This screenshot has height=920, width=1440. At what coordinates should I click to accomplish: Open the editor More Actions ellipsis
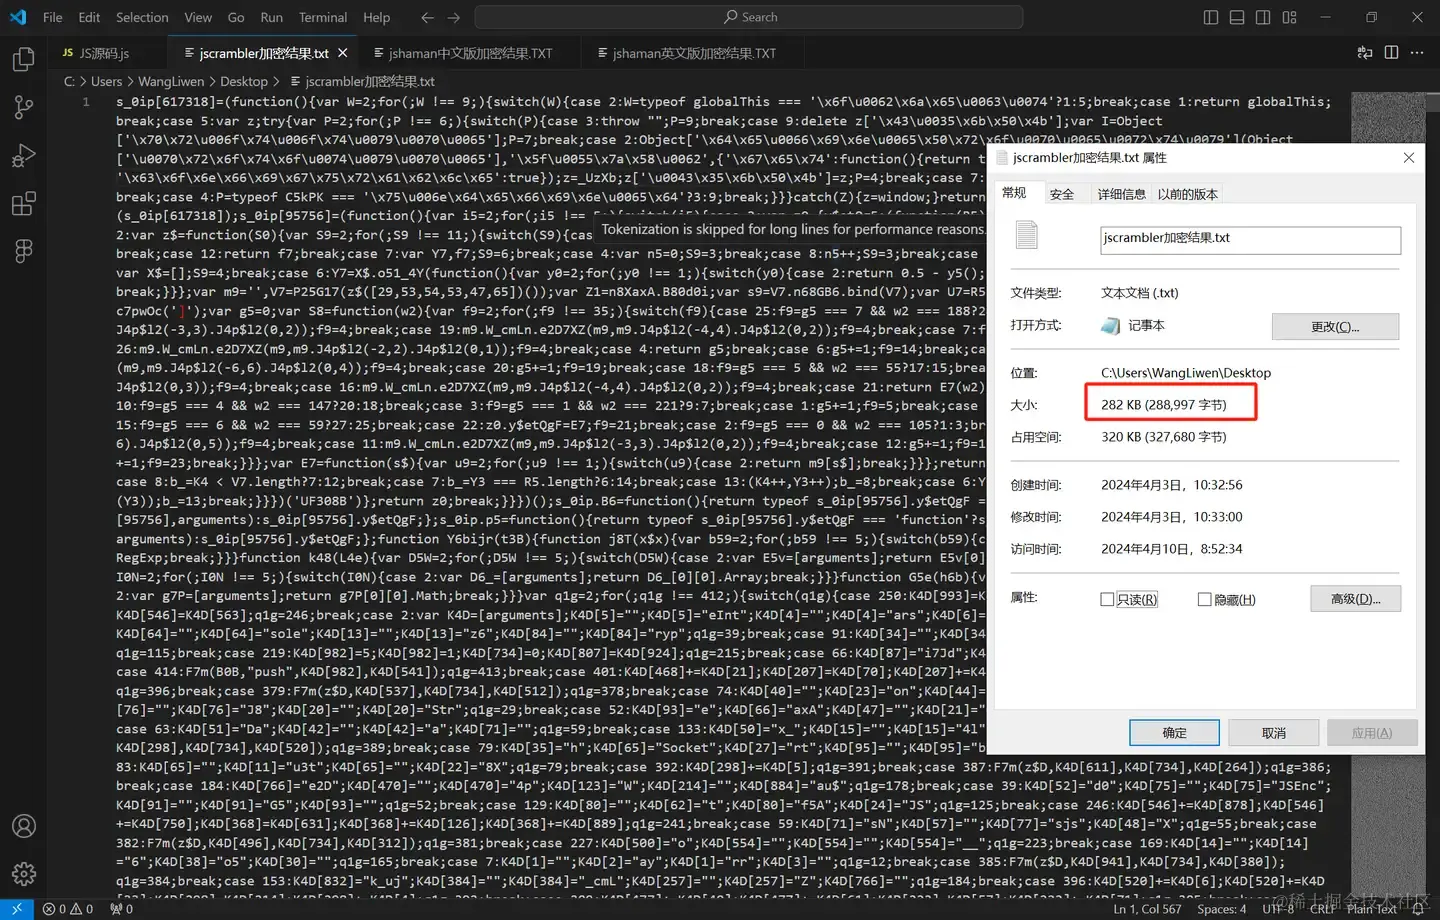pos(1417,52)
